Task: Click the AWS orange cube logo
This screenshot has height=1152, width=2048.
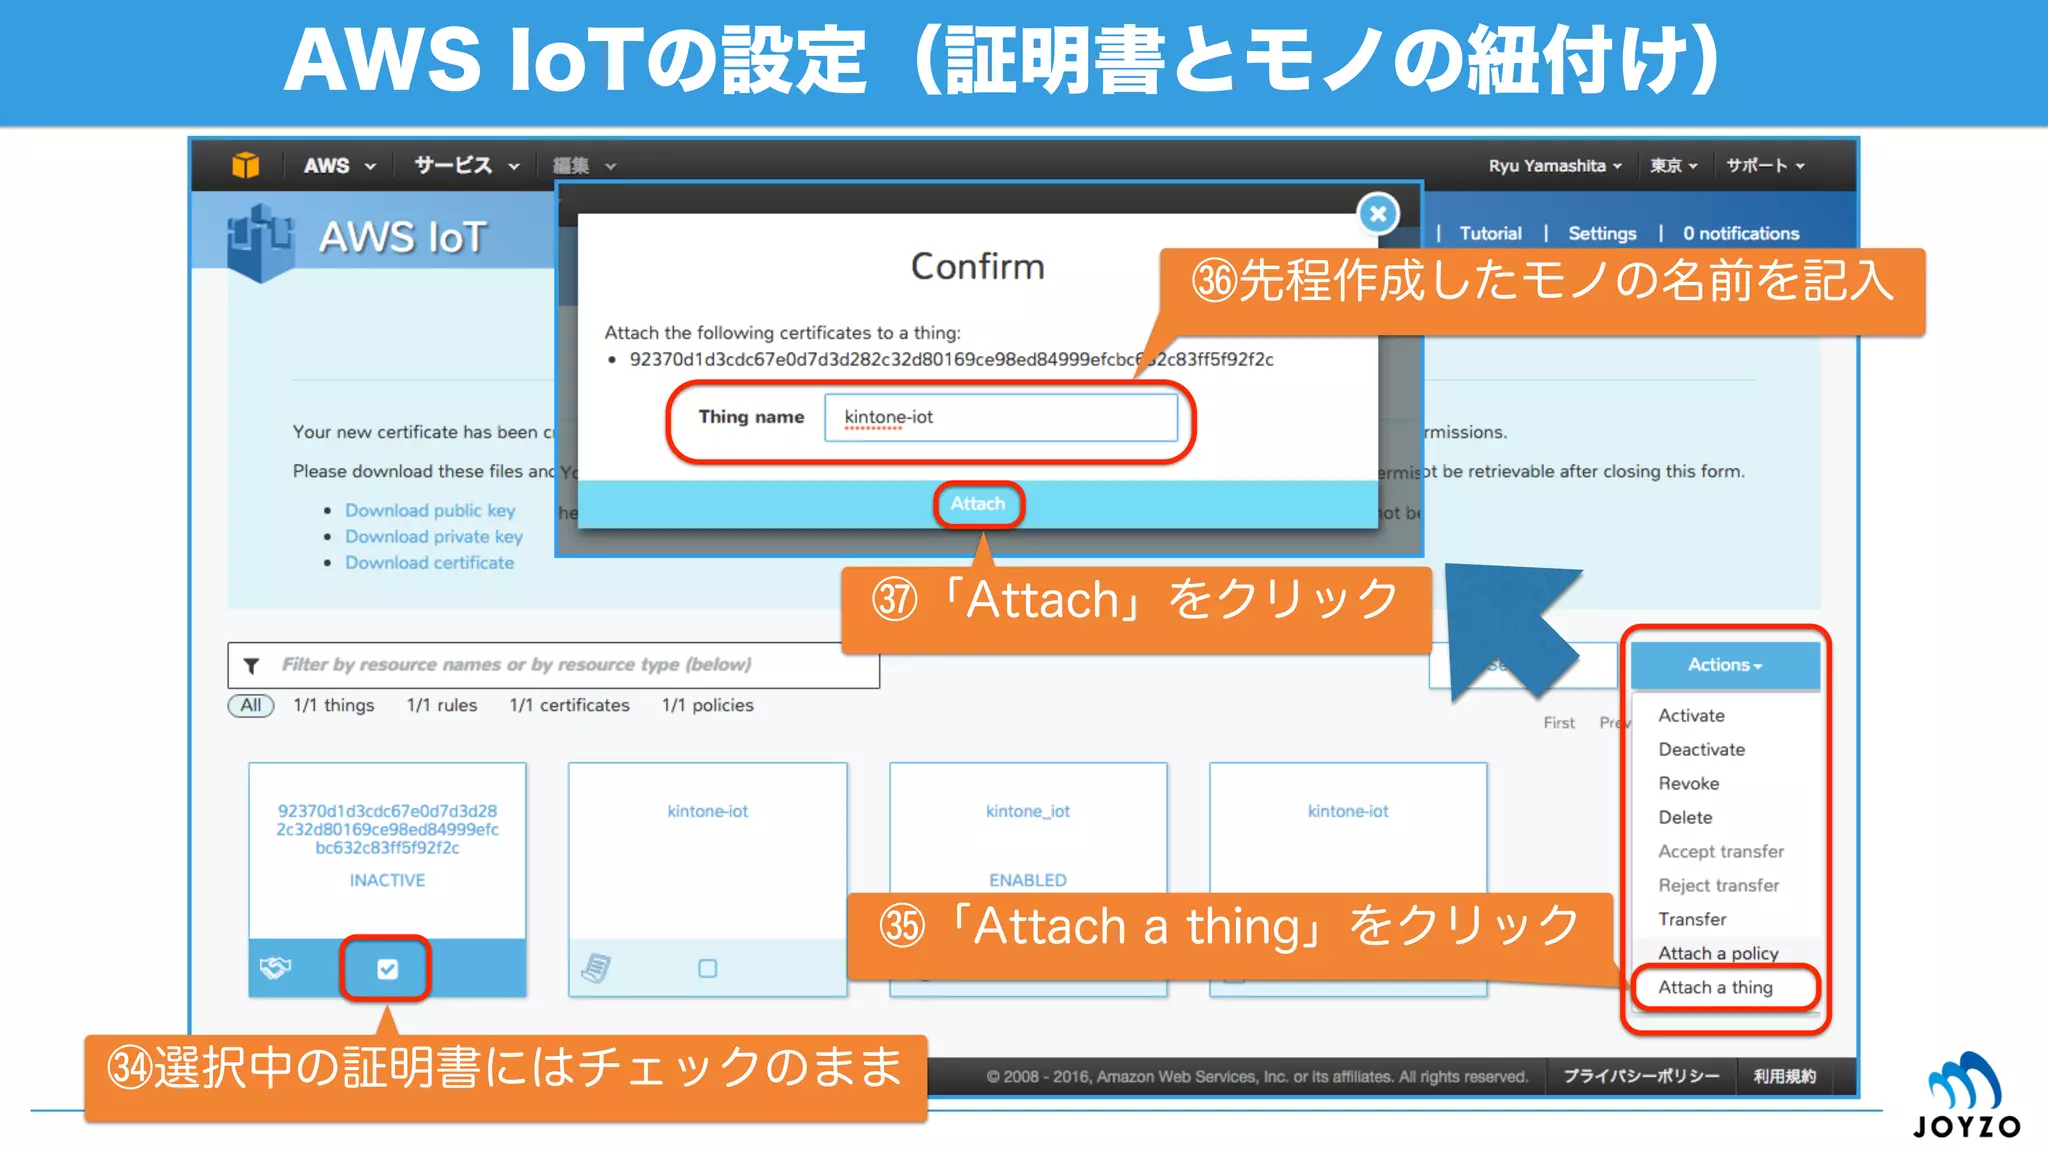Action: tap(245, 165)
